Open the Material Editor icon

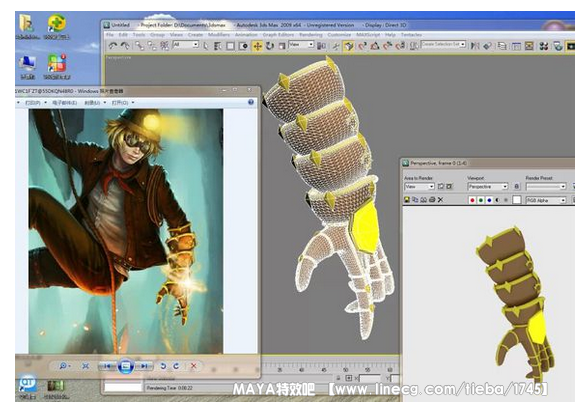[544, 46]
